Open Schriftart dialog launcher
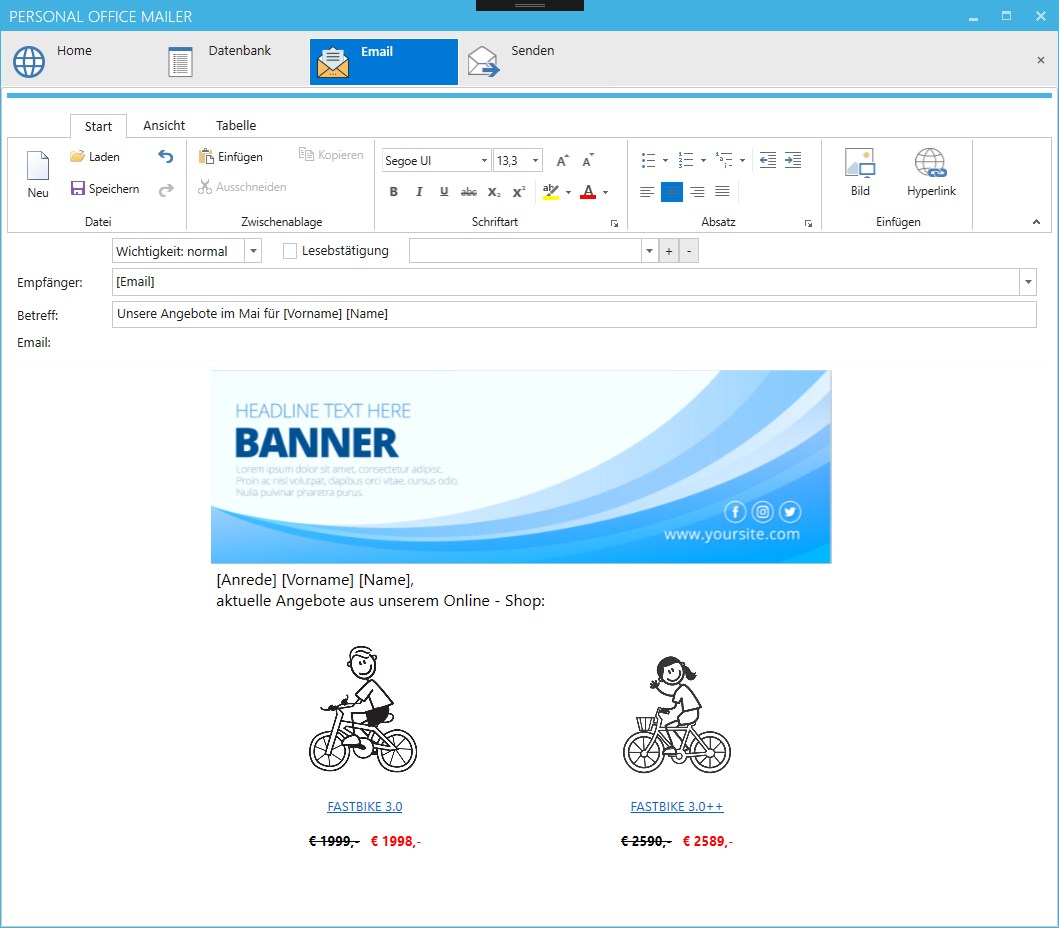Screen dimensions: 1059x928 click(x=614, y=224)
